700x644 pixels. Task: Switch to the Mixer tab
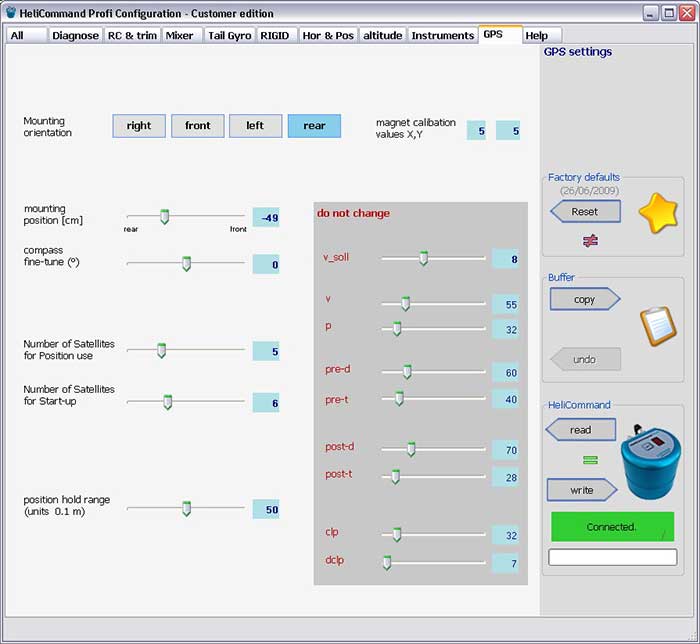point(182,35)
